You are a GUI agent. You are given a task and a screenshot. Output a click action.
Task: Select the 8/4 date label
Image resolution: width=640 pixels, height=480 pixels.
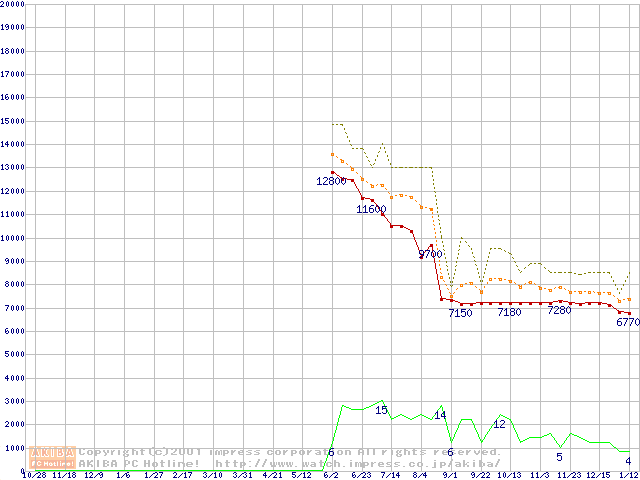[420, 476]
